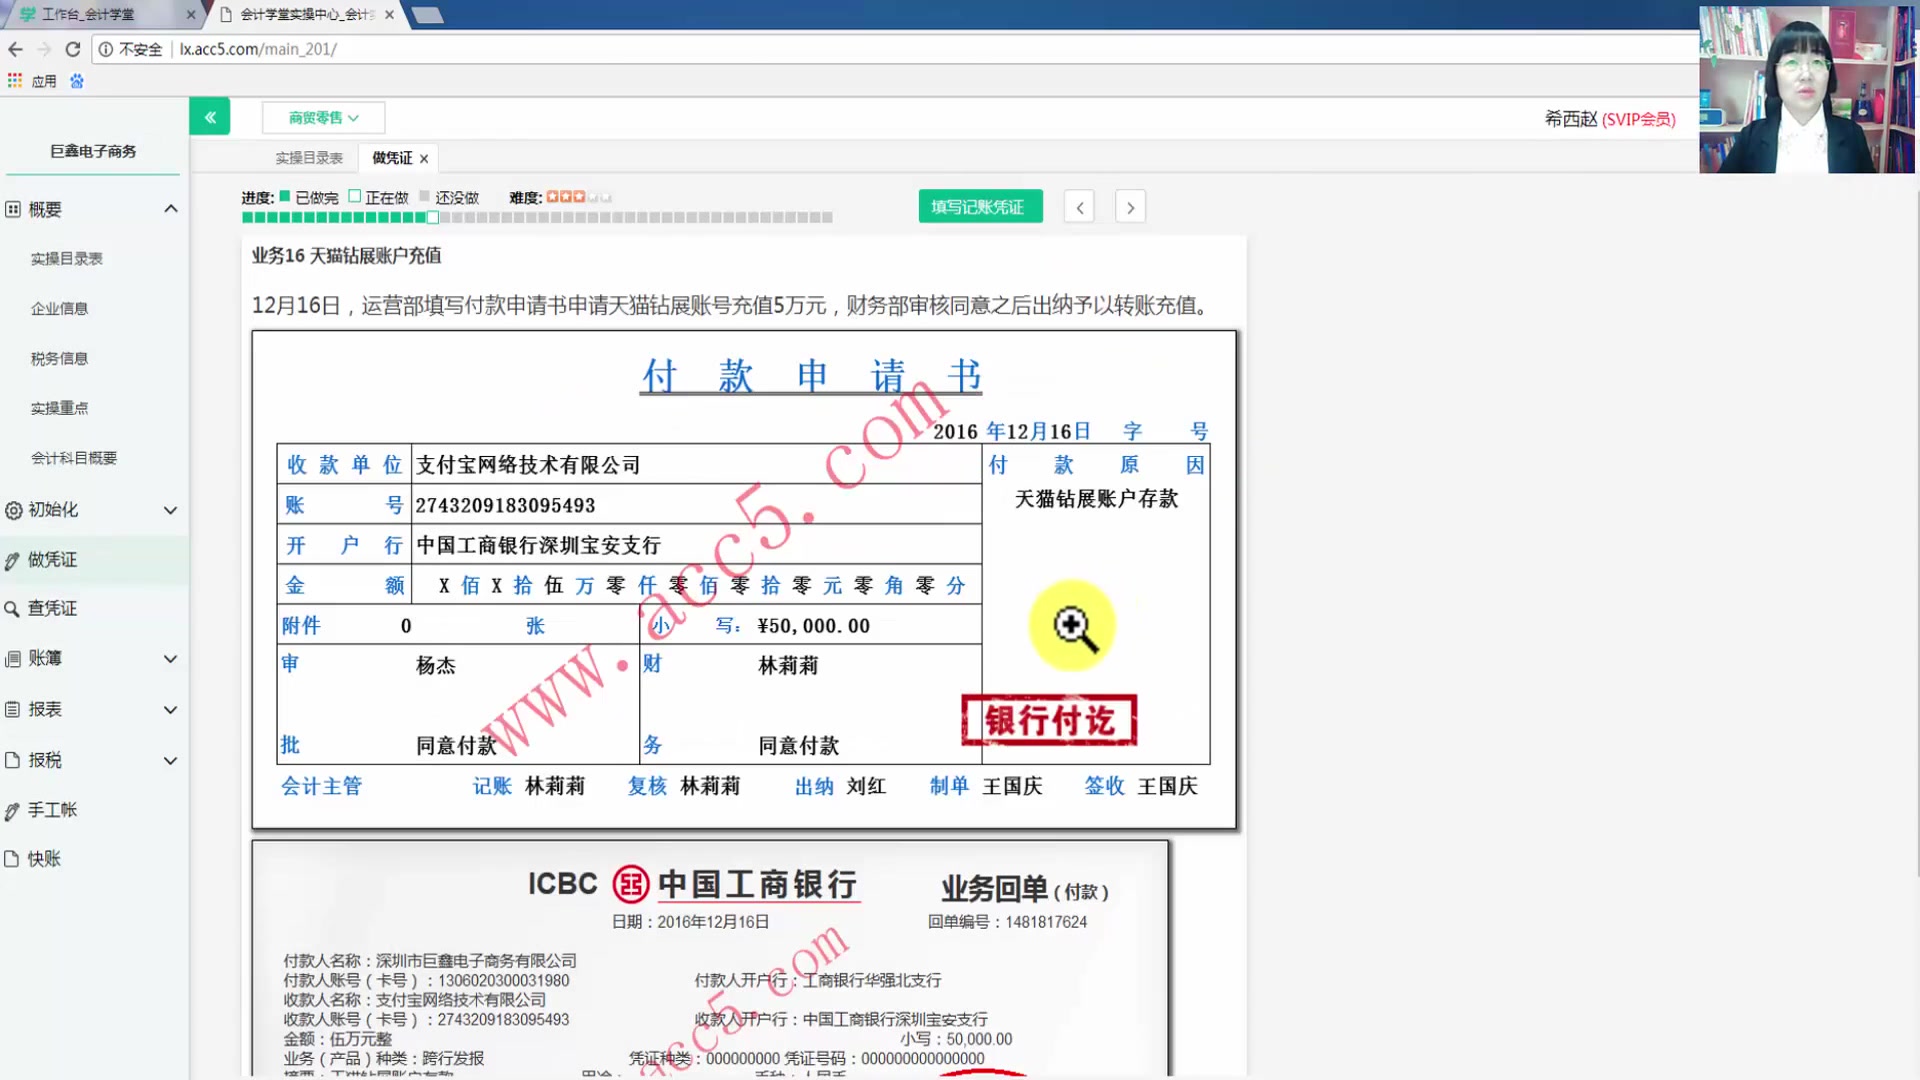Click the 填写记账凭证 button

pos(979,206)
